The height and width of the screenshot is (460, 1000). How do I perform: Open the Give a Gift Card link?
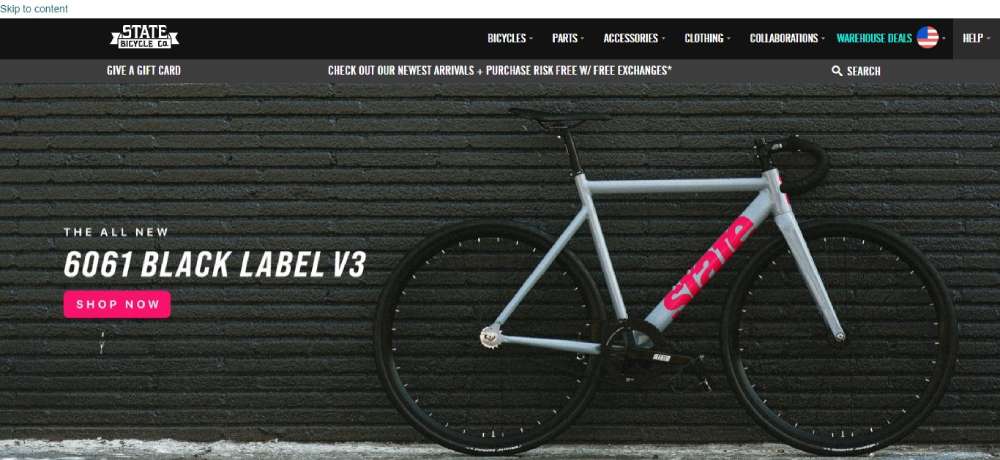[143, 70]
